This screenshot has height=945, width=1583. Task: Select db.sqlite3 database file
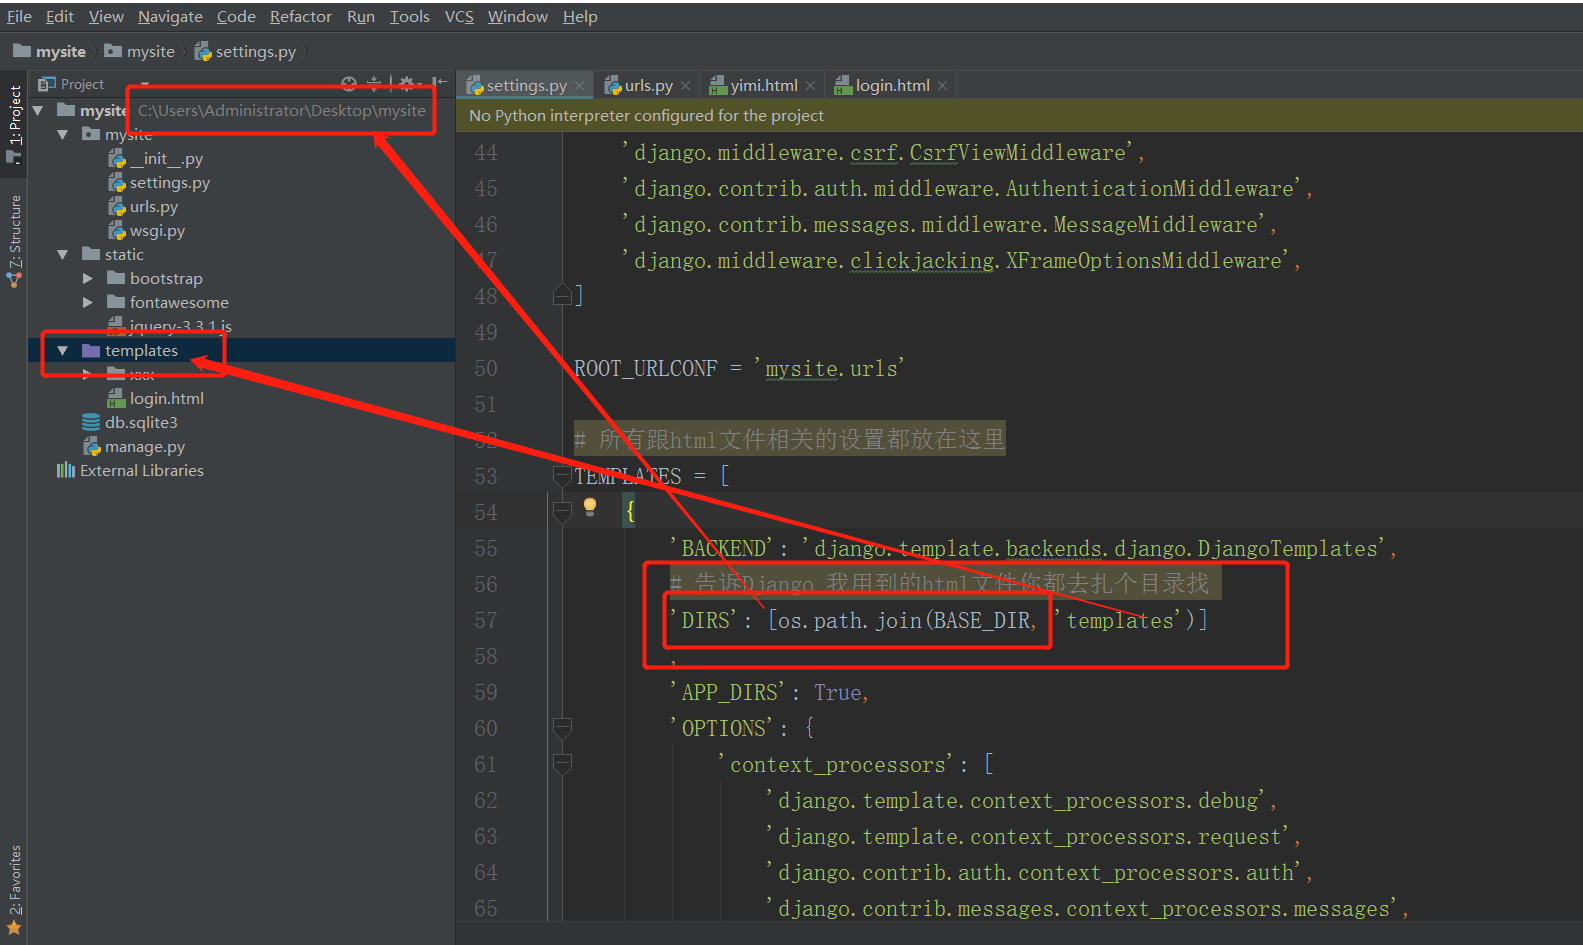(x=141, y=423)
